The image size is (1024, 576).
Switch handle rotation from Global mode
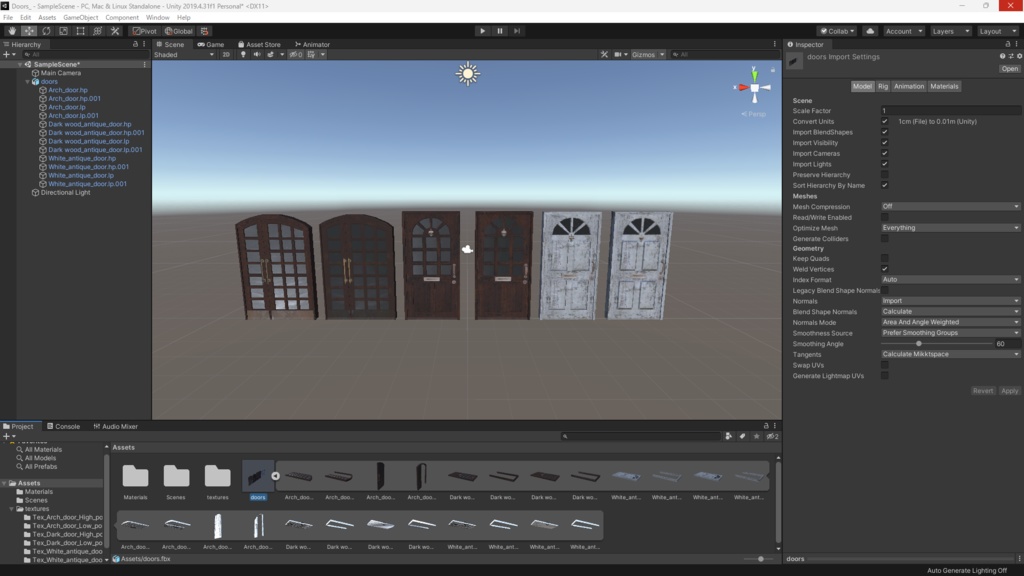179,30
